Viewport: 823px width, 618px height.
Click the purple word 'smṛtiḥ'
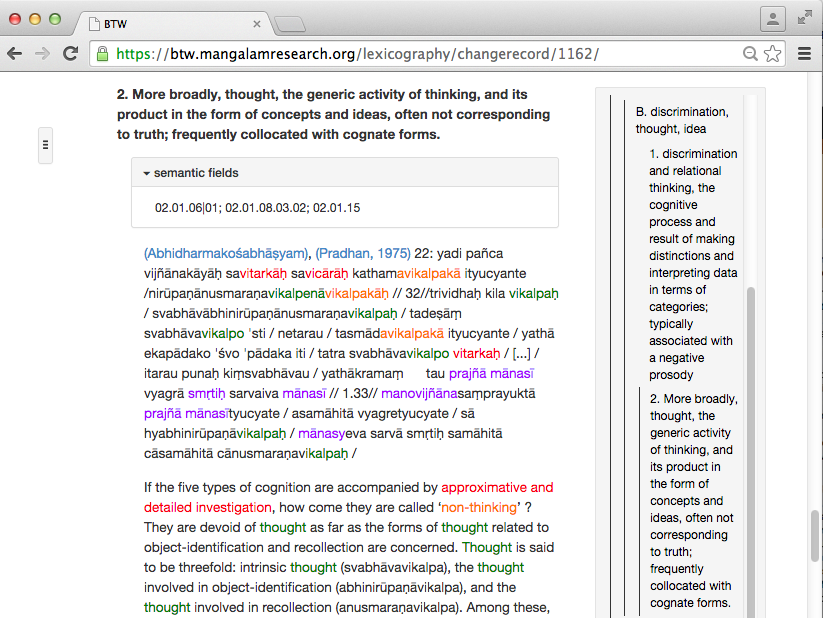[206, 394]
